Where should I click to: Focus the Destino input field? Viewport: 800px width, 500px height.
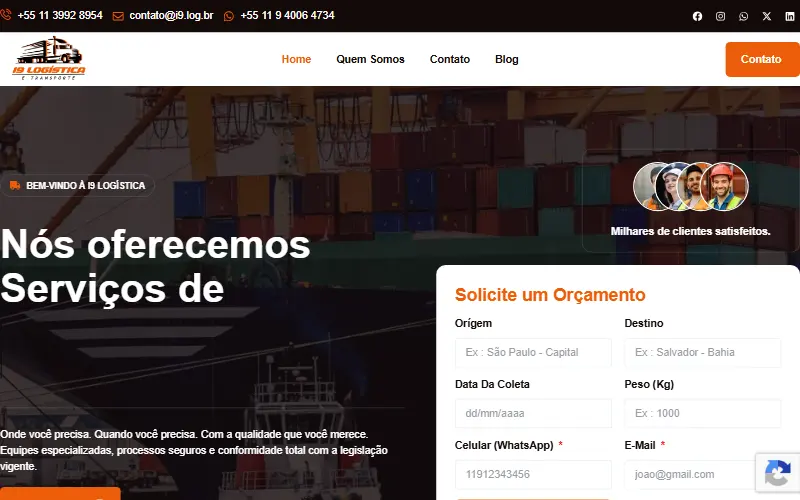click(702, 352)
